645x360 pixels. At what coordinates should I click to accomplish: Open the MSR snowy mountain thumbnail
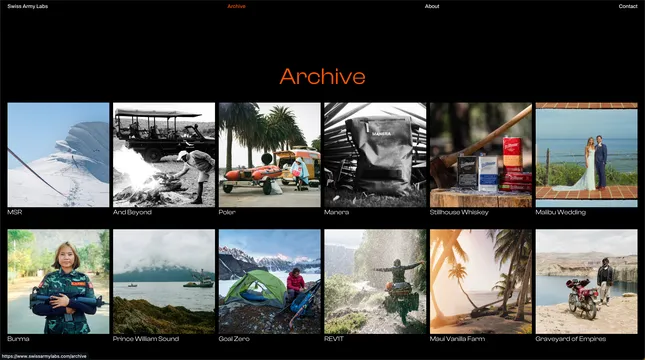pos(58,155)
